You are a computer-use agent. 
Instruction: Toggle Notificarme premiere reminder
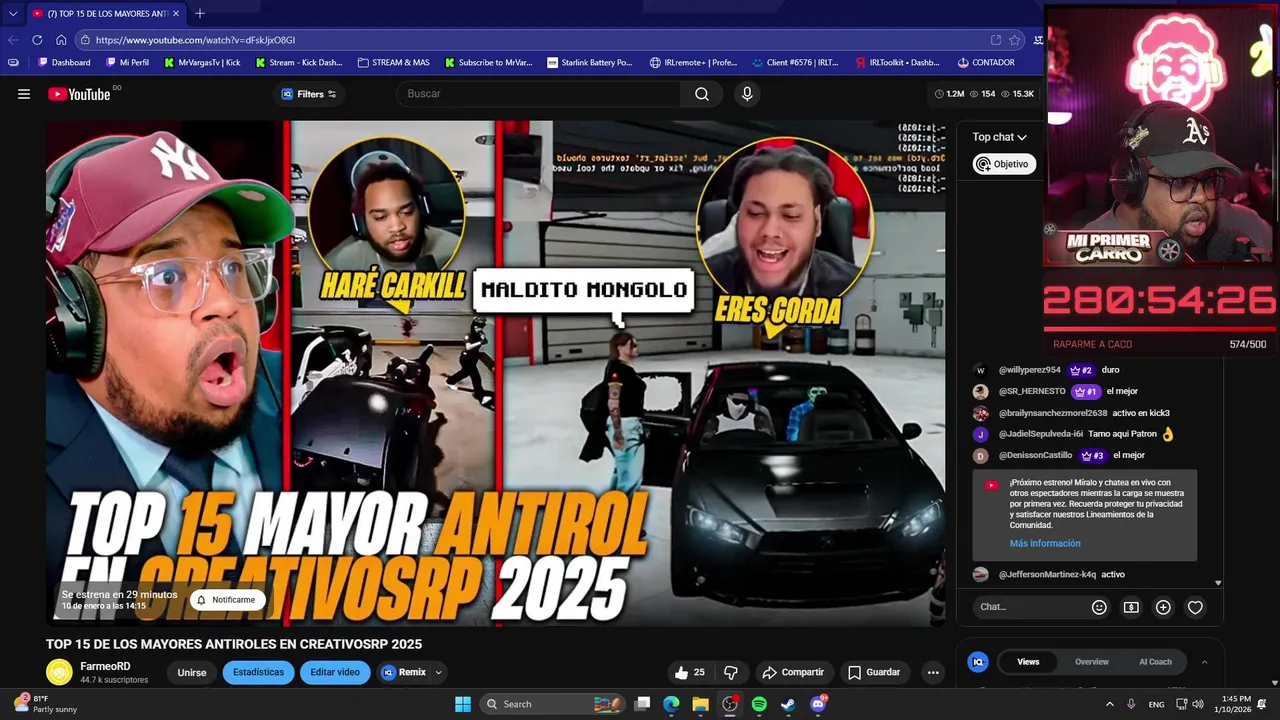click(226, 600)
